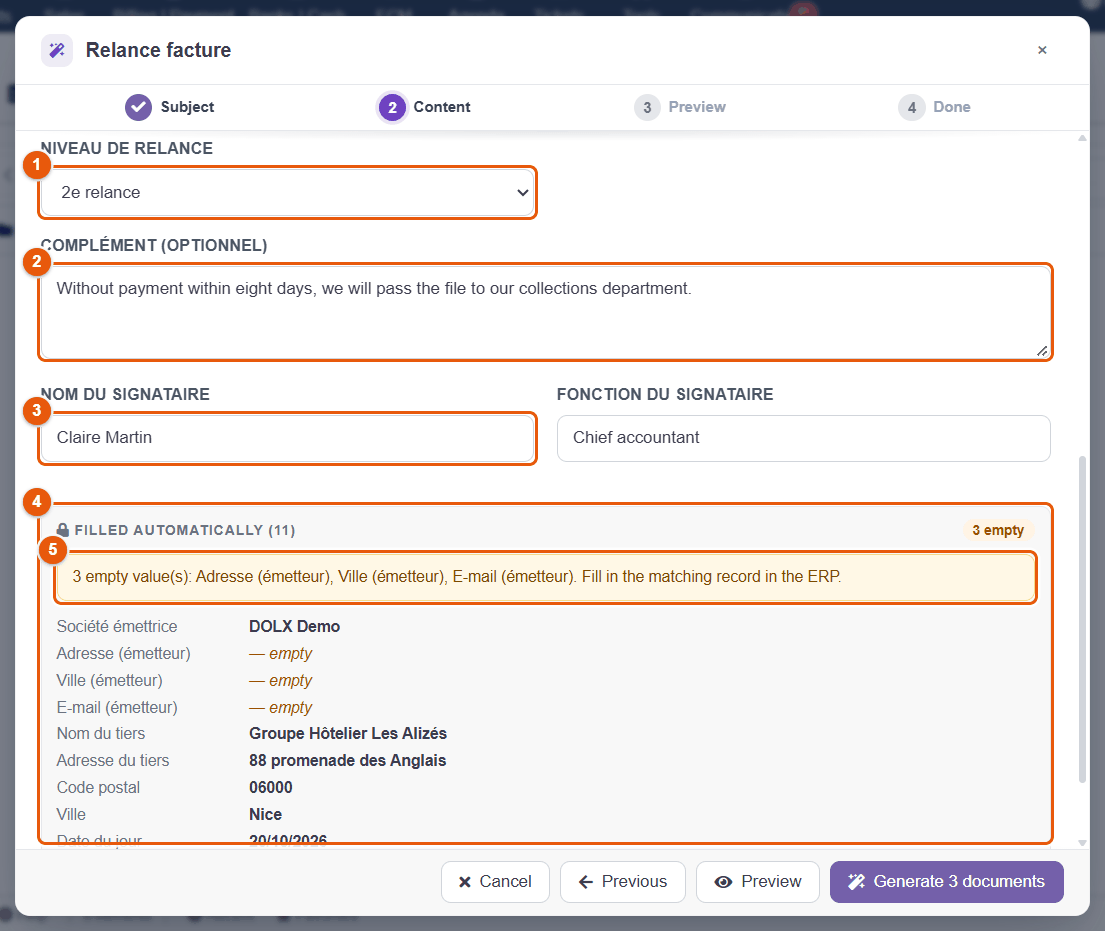Click the Adresse du tiers label

click(x=113, y=760)
